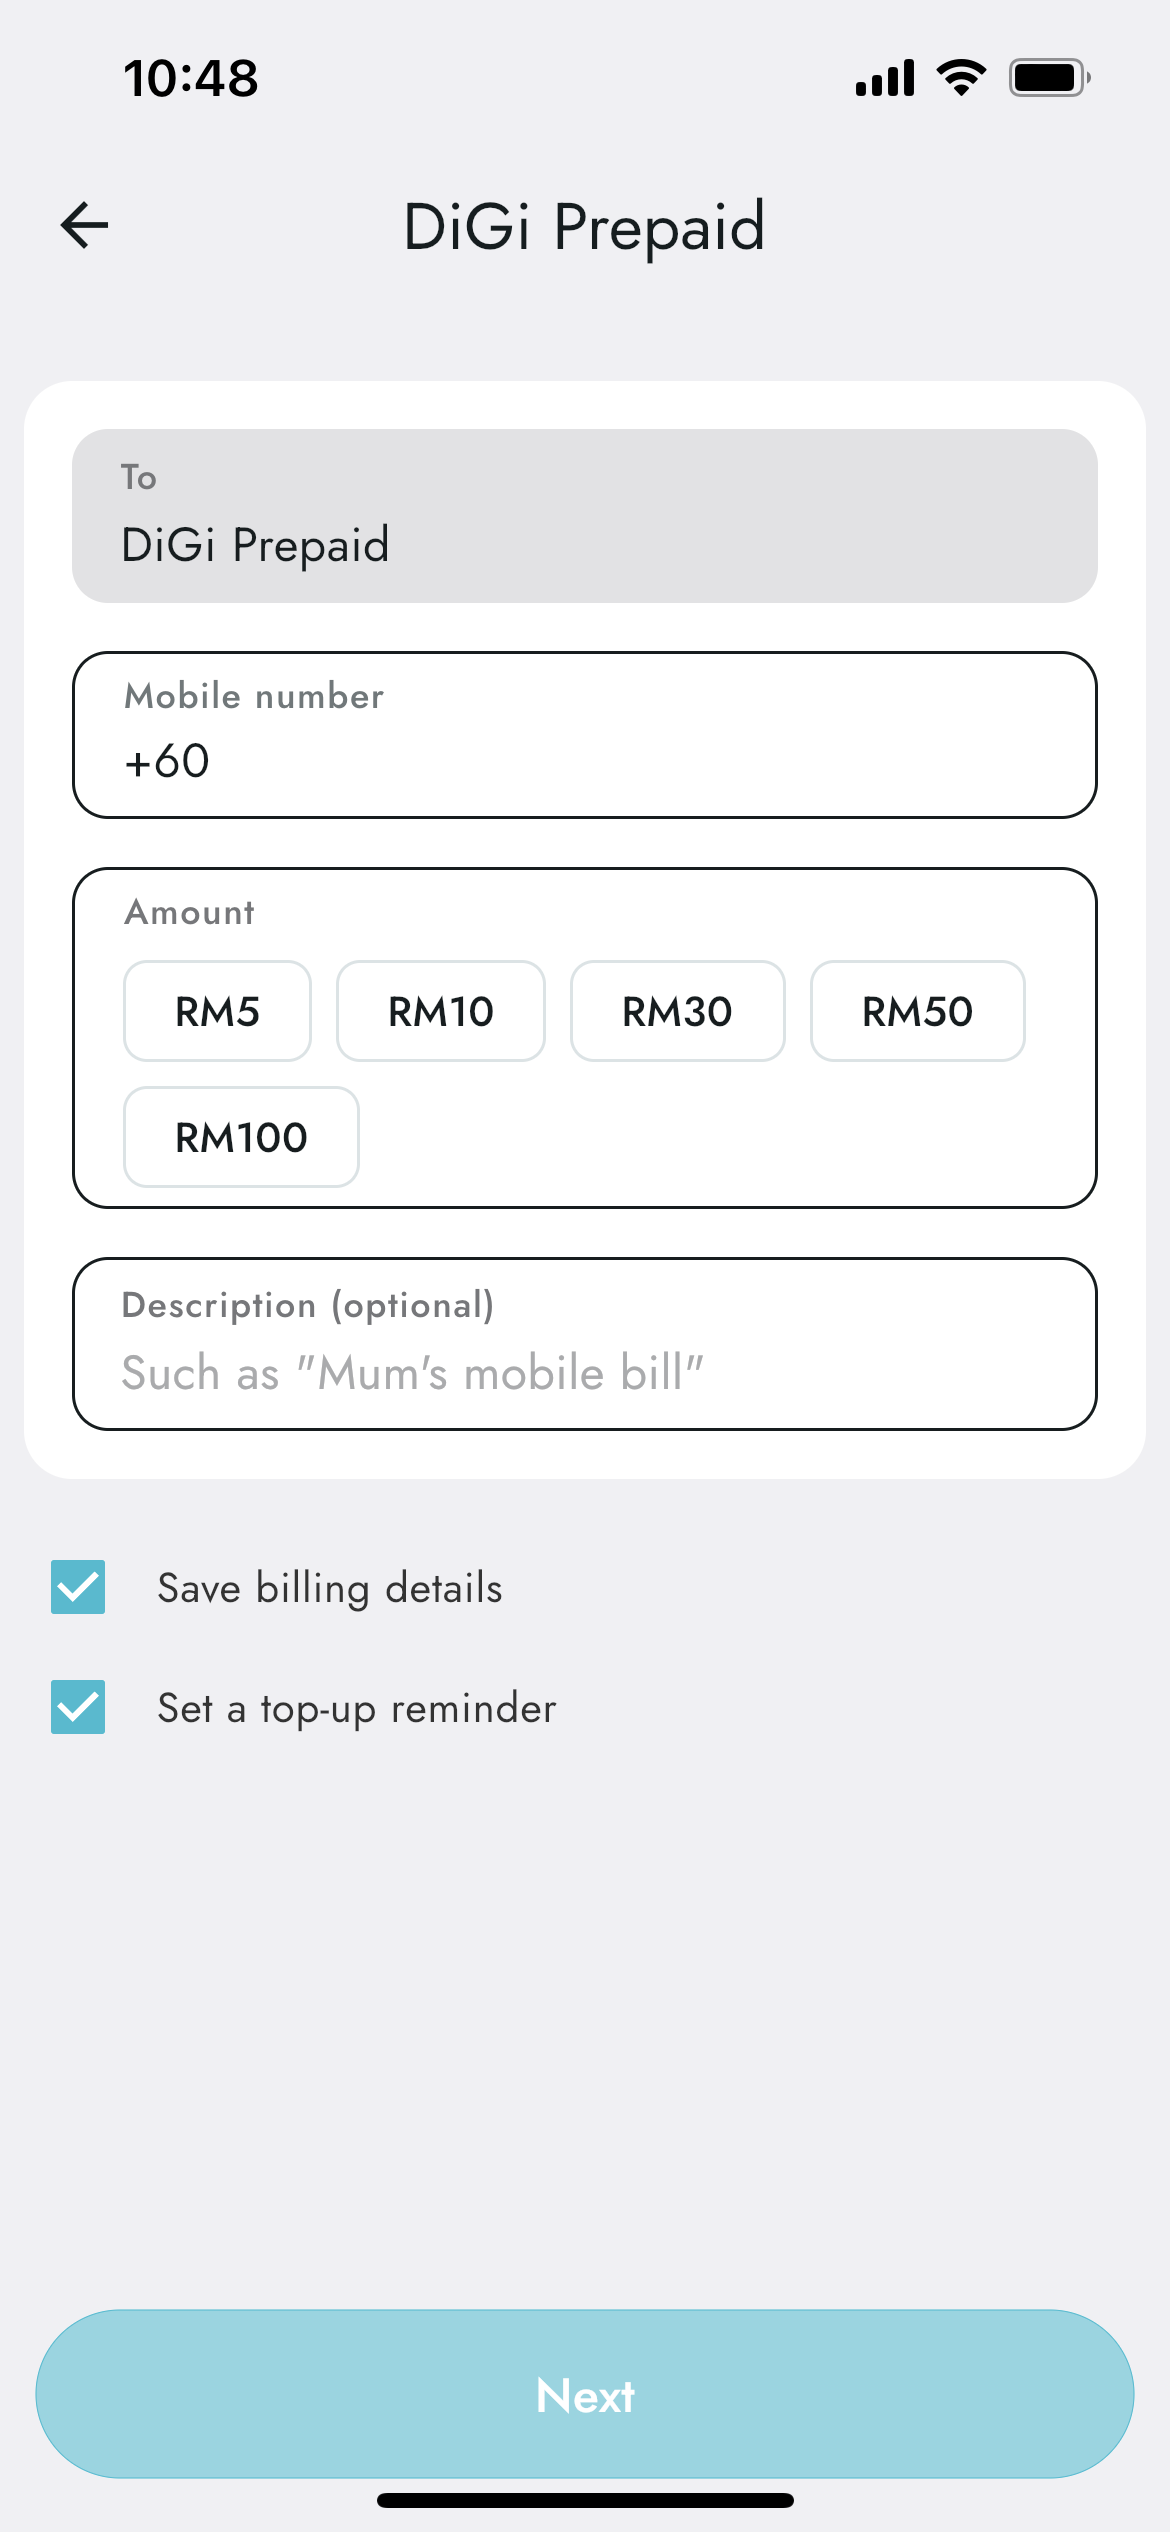Viewport: 1170px width, 2532px height.
Task: Tap the home indicator bar
Action: click(x=585, y=2500)
